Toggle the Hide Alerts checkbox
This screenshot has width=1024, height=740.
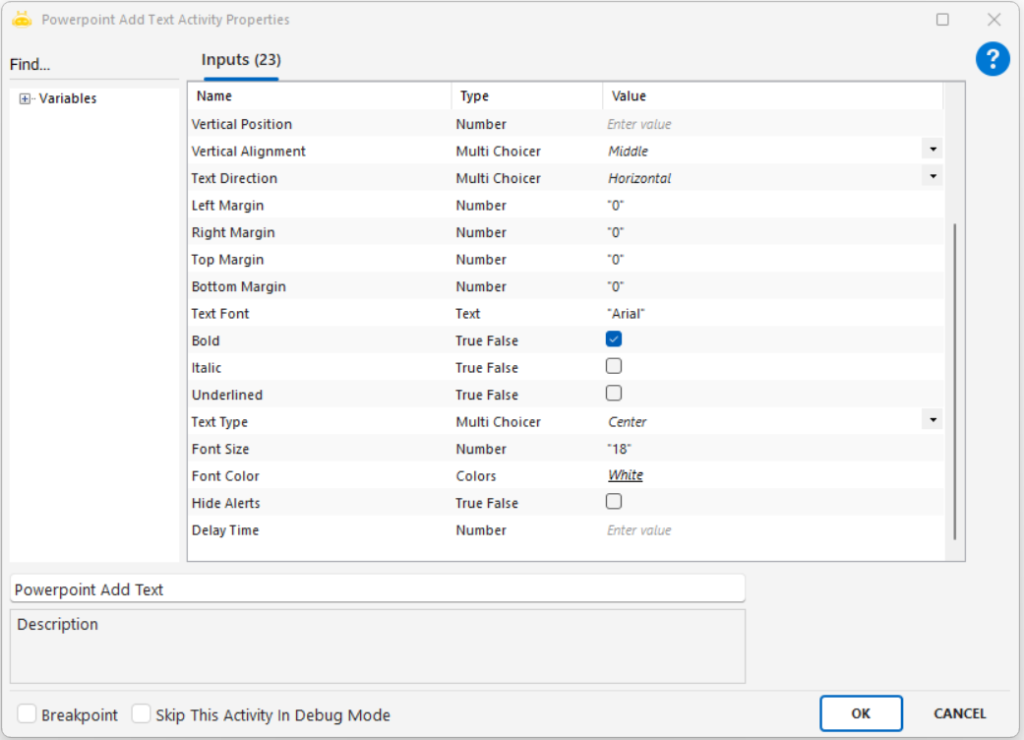614,502
